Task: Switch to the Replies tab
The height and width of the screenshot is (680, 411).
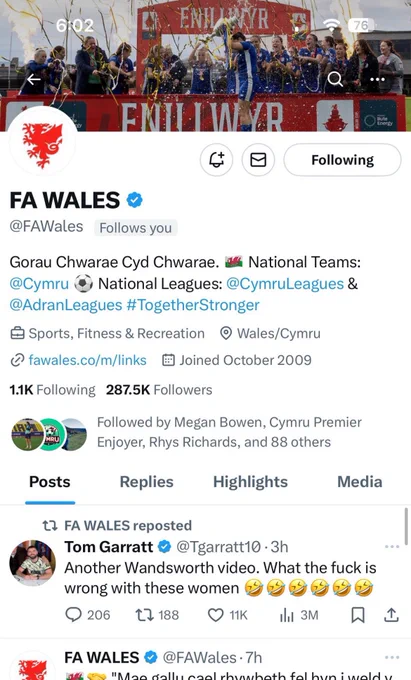Action: pos(147,482)
